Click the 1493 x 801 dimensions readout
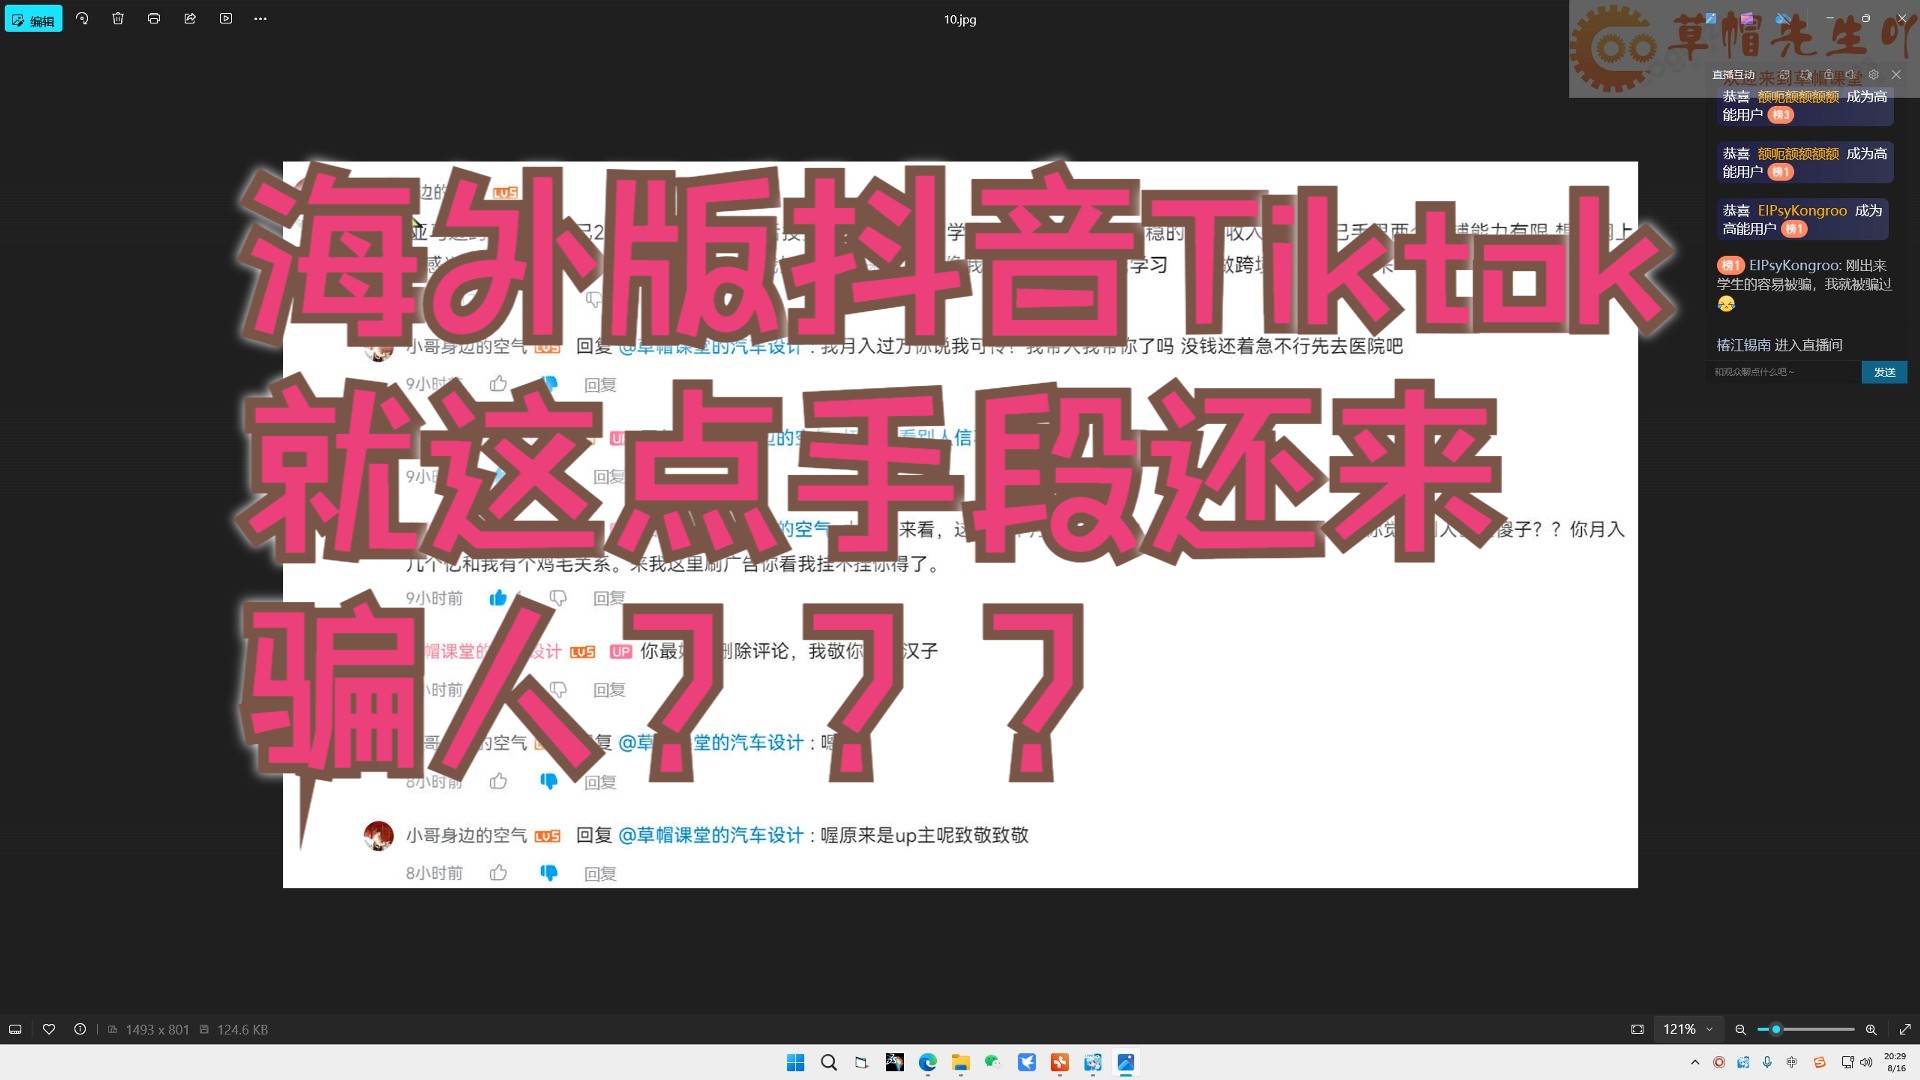Image resolution: width=1920 pixels, height=1080 pixels. click(x=157, y=1029)
